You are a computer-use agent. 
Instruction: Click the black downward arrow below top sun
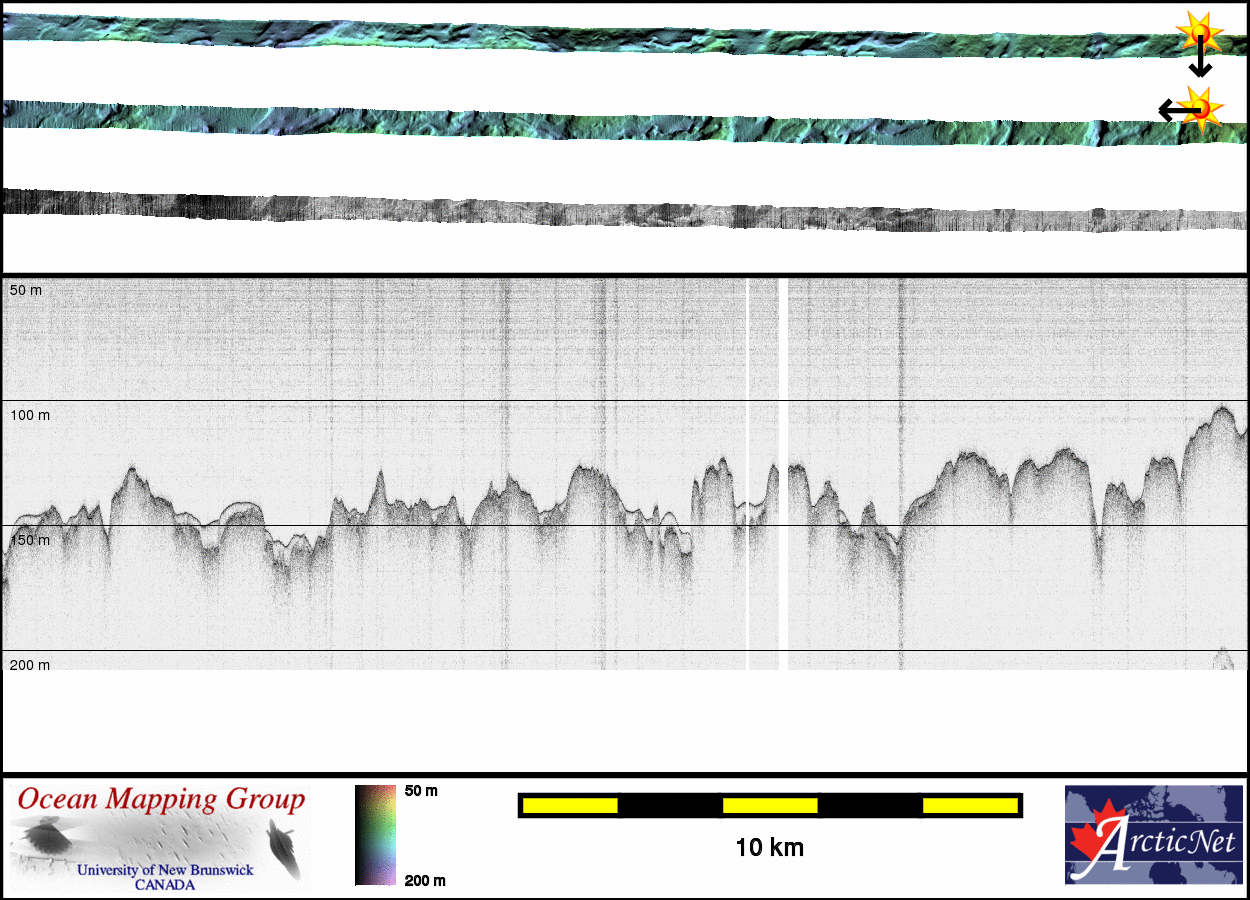pyautogui.click(x=1200, y=62)
